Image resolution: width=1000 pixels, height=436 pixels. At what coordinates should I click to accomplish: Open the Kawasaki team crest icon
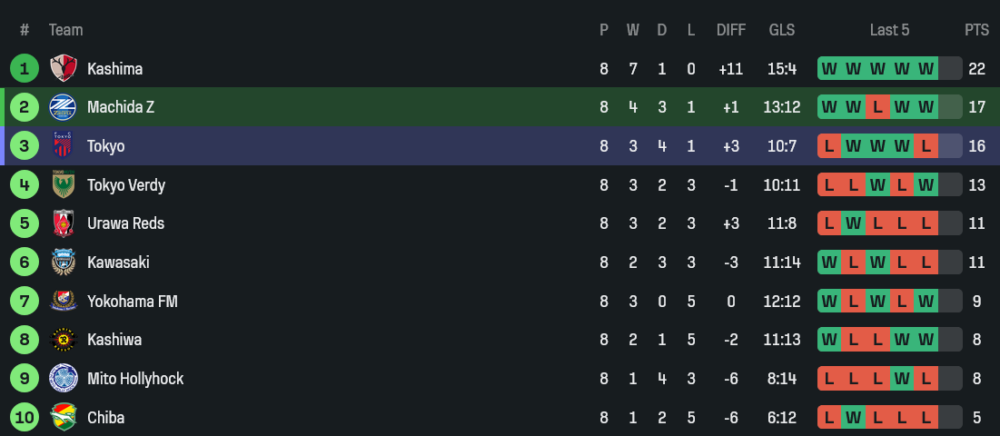(64, 262)
